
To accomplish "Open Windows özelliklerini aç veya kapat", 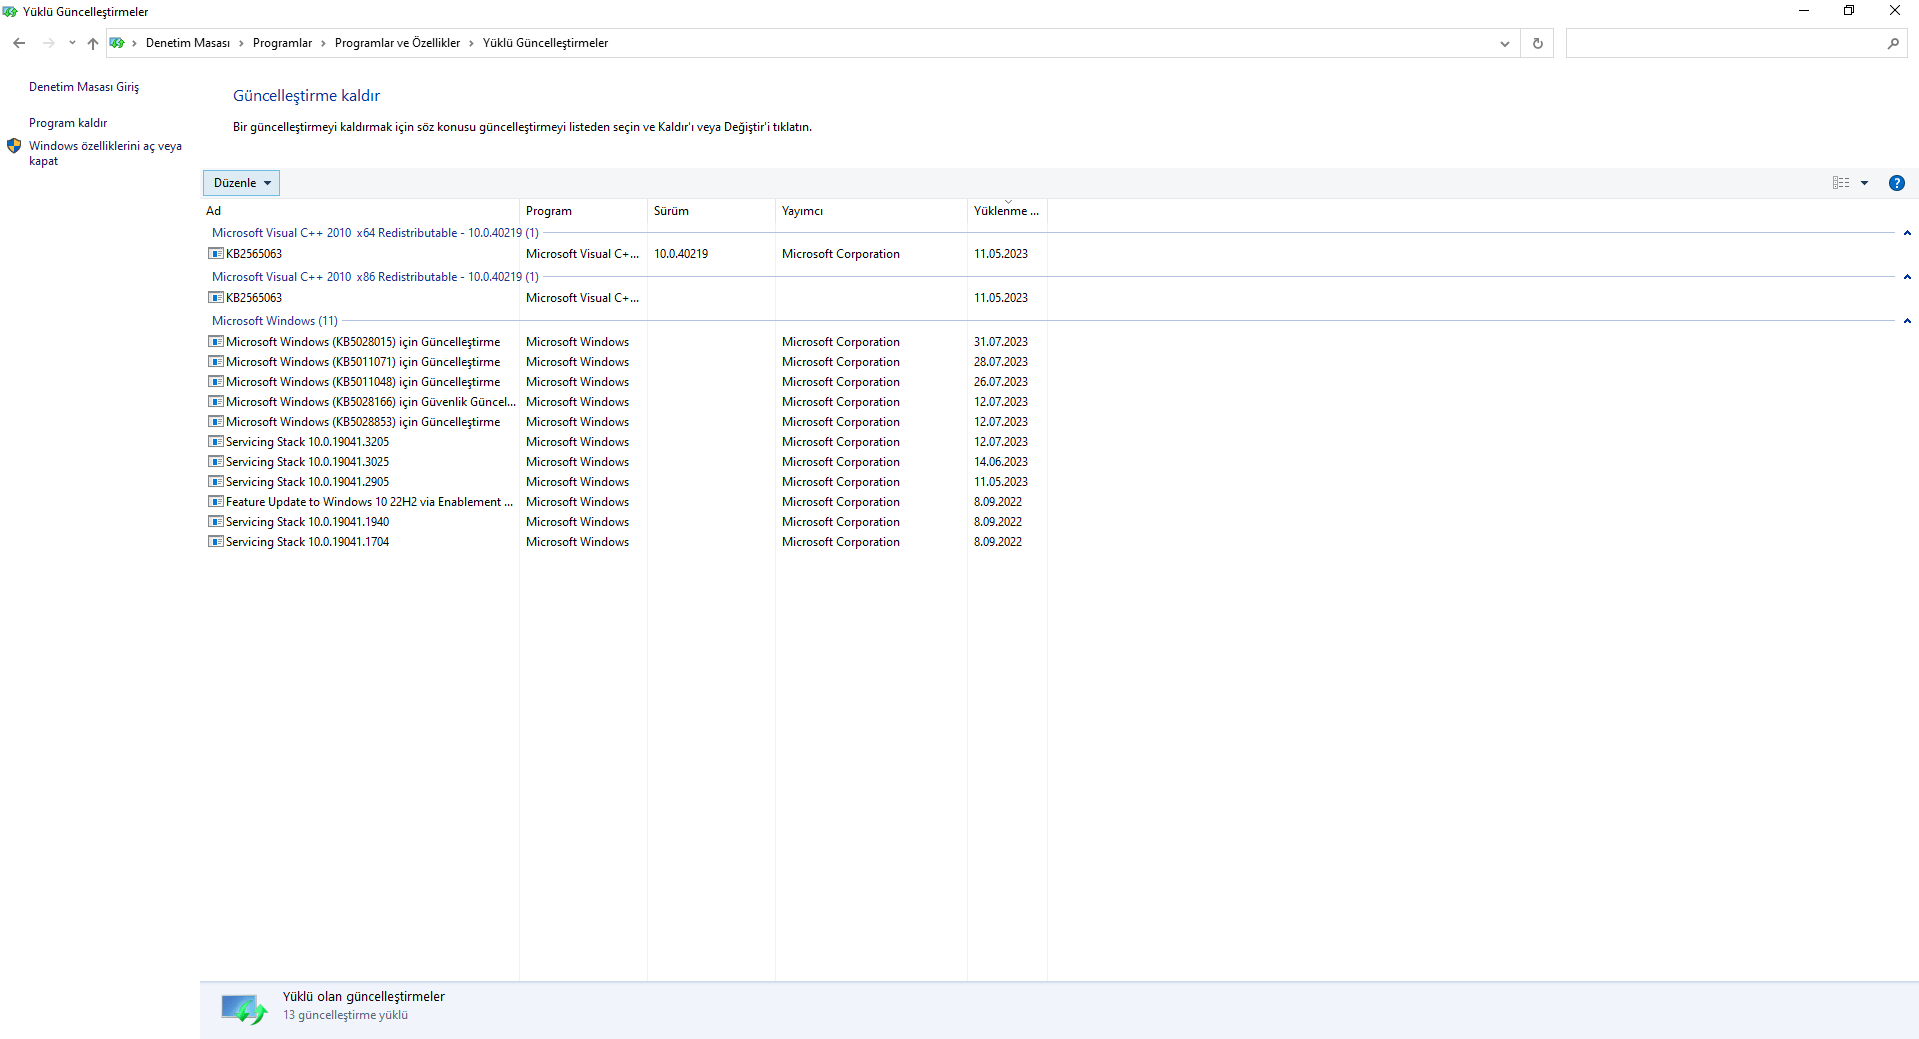I will click(105, 153).
